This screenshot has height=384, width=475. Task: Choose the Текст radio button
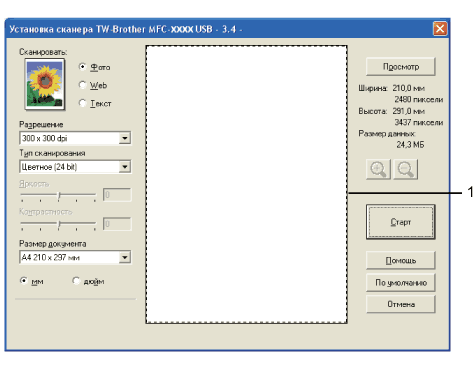tap(83, 103)
